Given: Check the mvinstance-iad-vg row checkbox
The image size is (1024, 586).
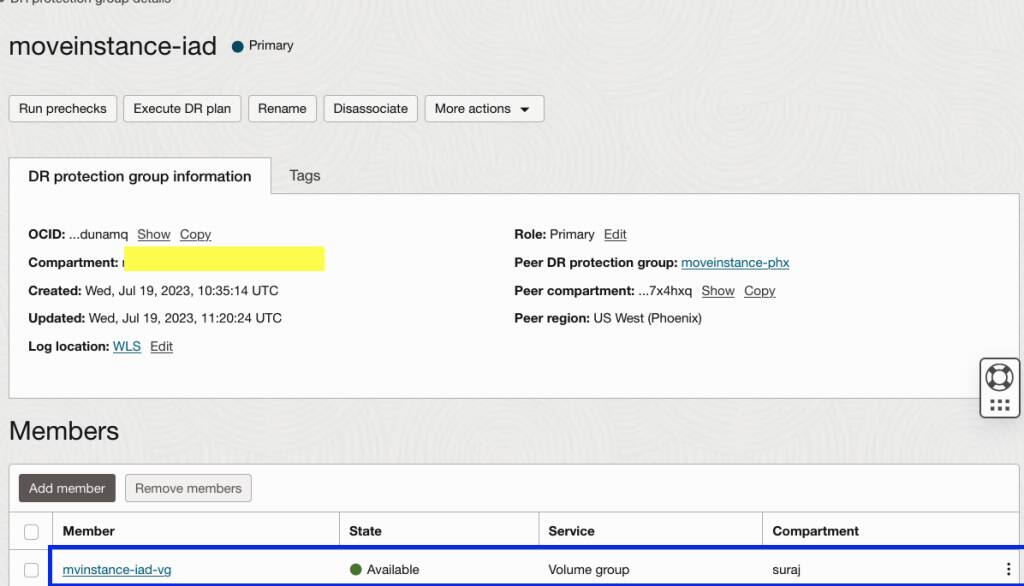Looking at the screenshot, I should click(31, 570).
